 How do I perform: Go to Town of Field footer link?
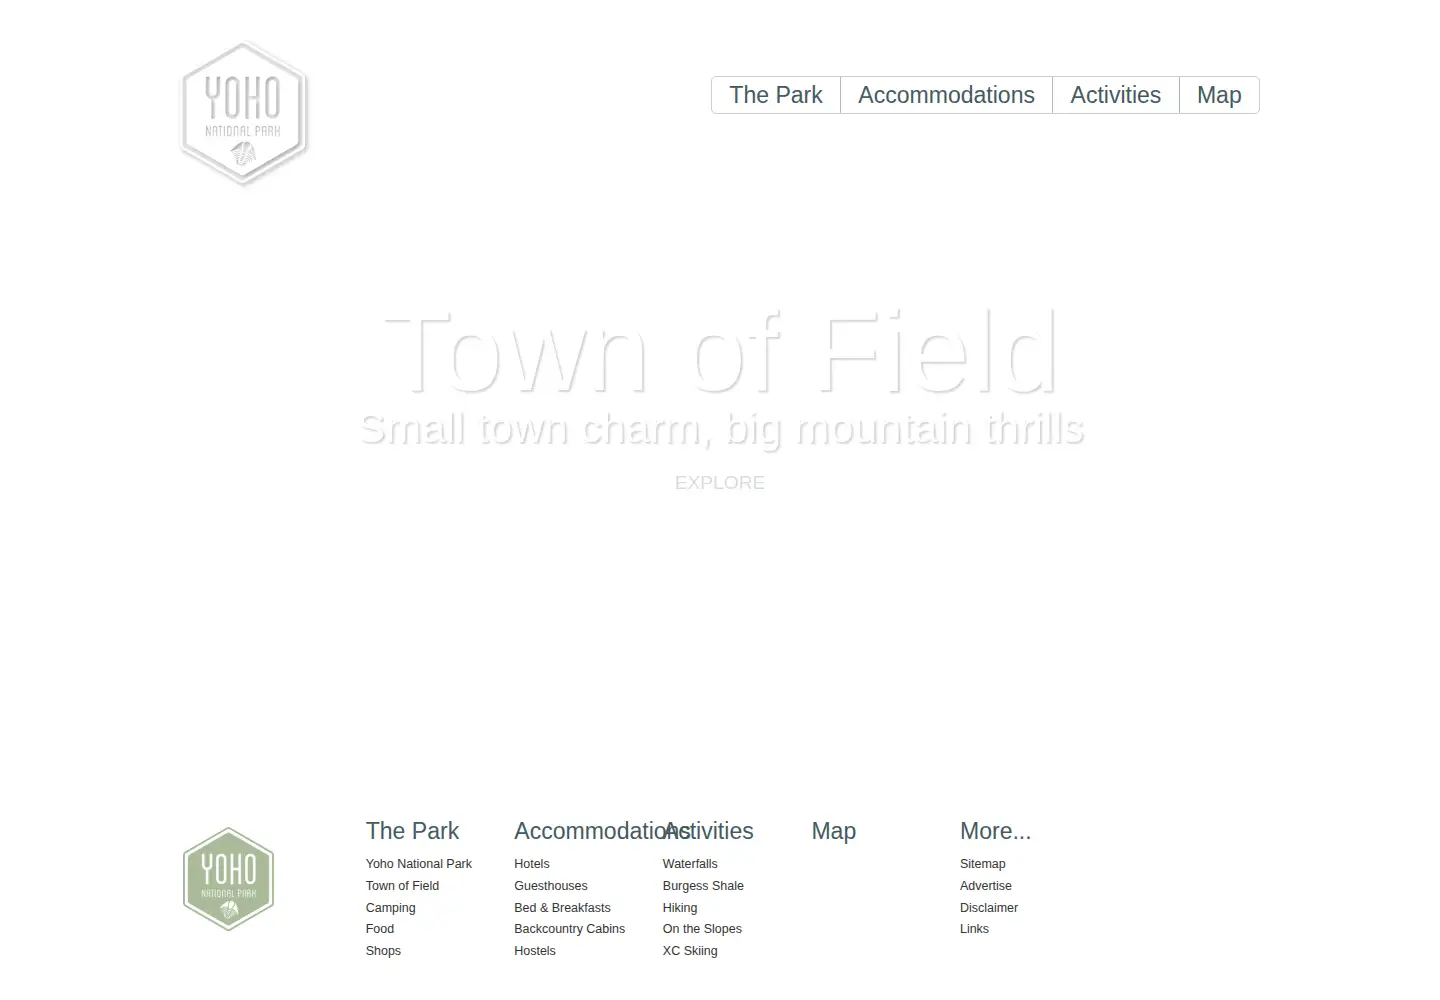pos(403,886)
